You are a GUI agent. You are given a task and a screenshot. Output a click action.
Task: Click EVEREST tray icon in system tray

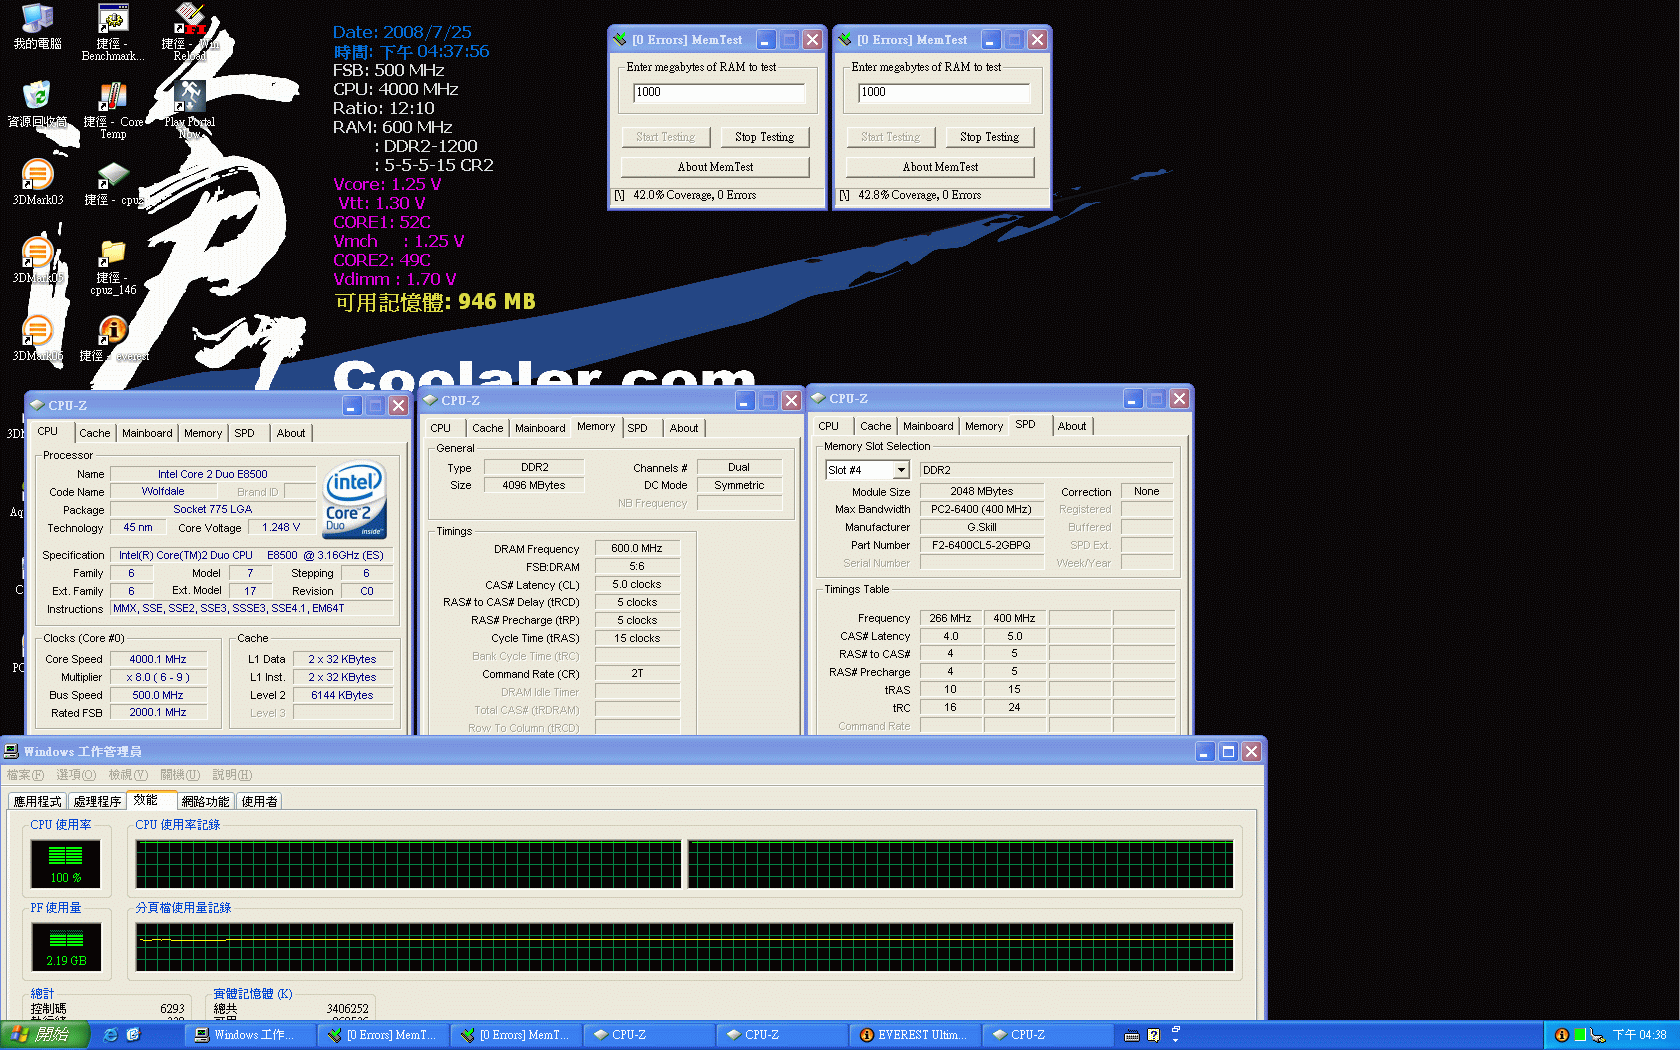pos(1561,1035)
